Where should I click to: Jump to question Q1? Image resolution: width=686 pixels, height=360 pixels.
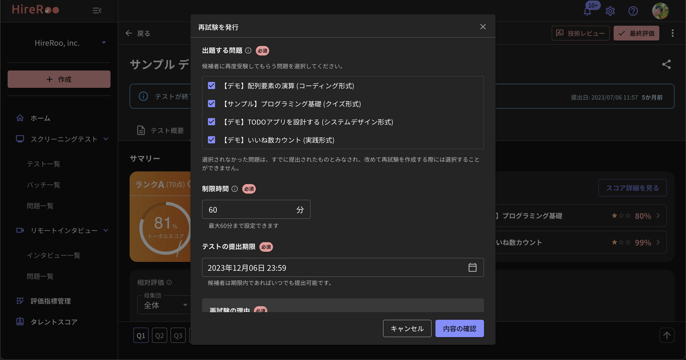(x=141, y=336)
